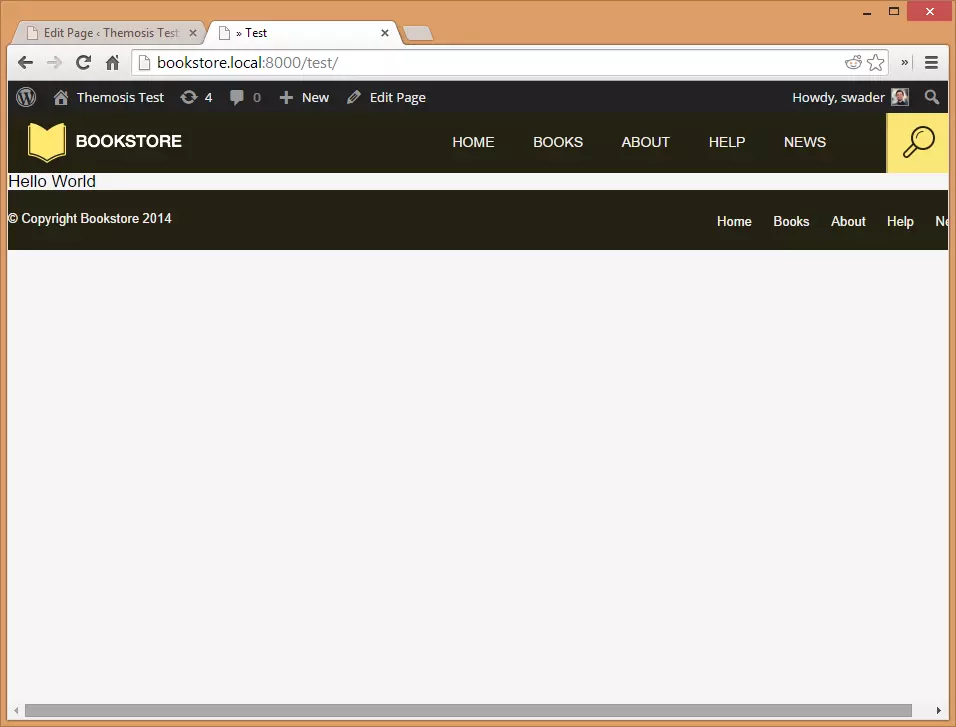Open the WordPress logo menu
The height and width of the screenshot is (727, 956).
point(26,97)
